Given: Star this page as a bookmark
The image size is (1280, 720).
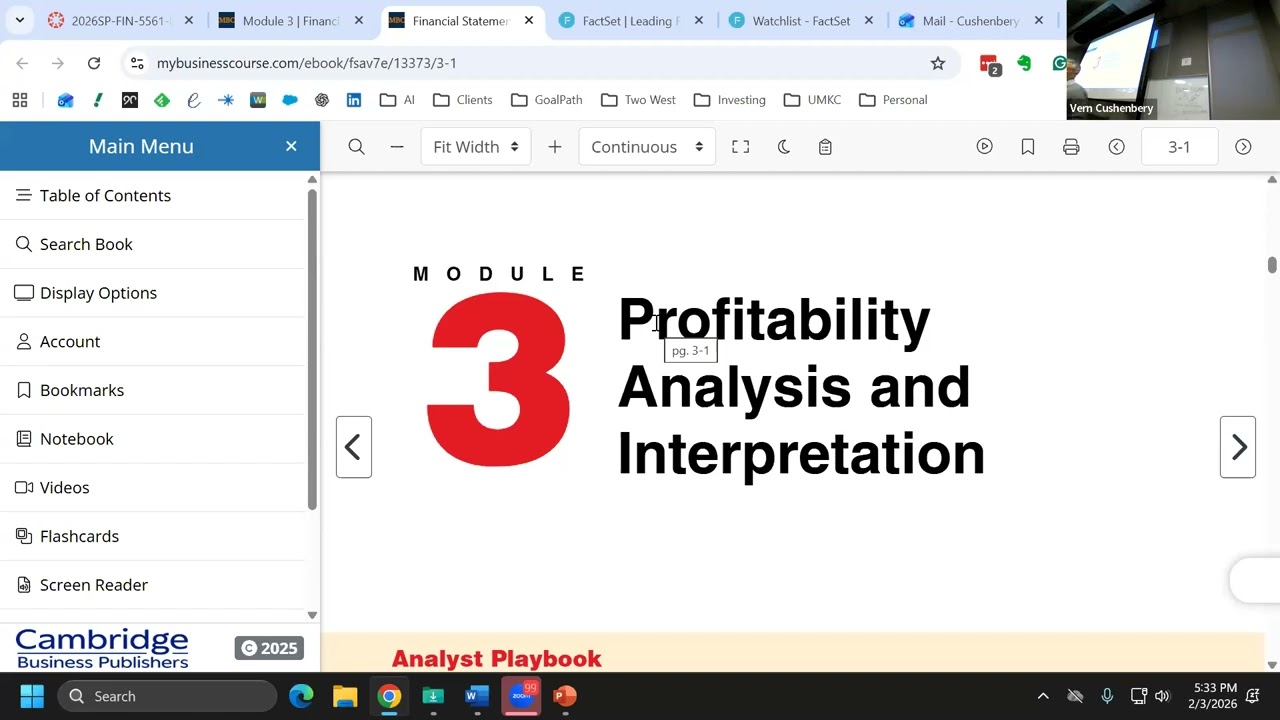Looking at the screenshot, I should point(938,63).
